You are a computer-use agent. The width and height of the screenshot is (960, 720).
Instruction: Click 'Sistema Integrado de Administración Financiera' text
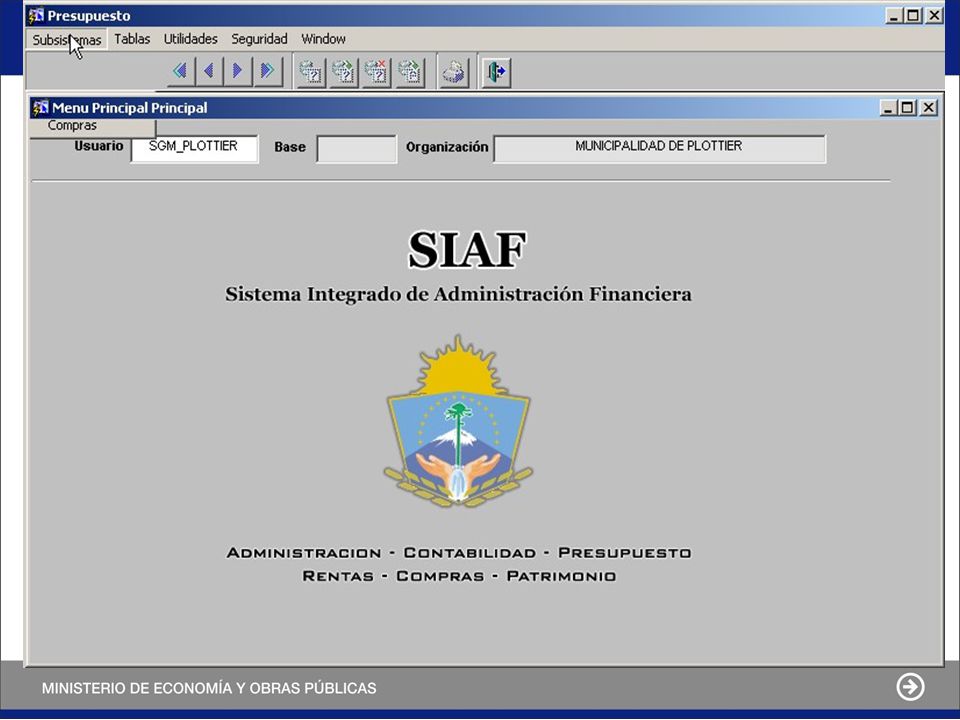click(458, 294)
